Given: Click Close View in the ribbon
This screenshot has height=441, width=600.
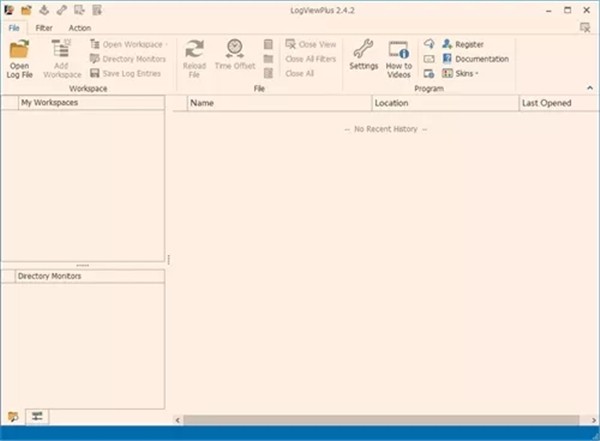Looking at the screenshot, I should point(311,44).
